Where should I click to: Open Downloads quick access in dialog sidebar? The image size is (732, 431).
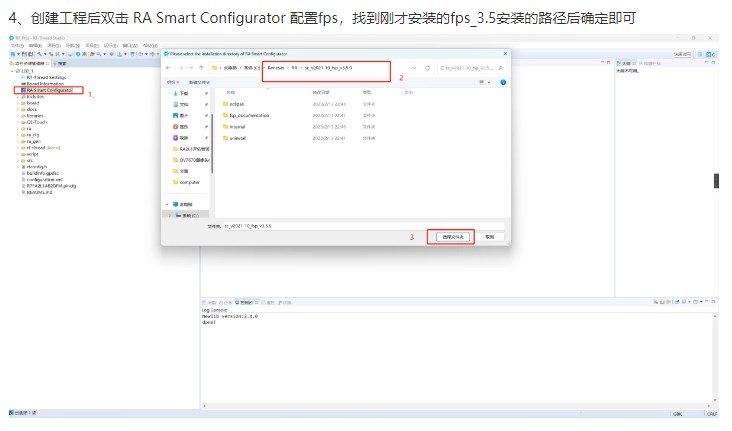pyautogui.click(x=181, y=93)
